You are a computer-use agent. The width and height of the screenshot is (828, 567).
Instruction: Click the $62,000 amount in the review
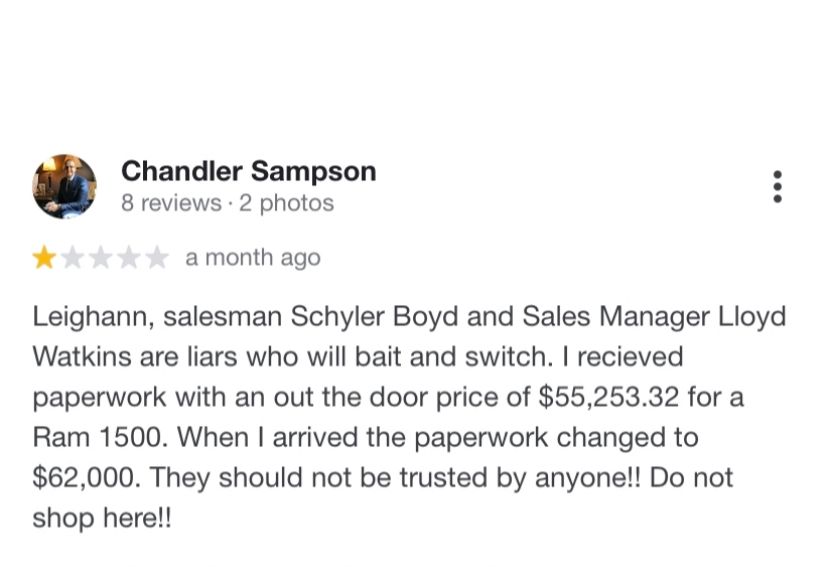tap(87, 477)
